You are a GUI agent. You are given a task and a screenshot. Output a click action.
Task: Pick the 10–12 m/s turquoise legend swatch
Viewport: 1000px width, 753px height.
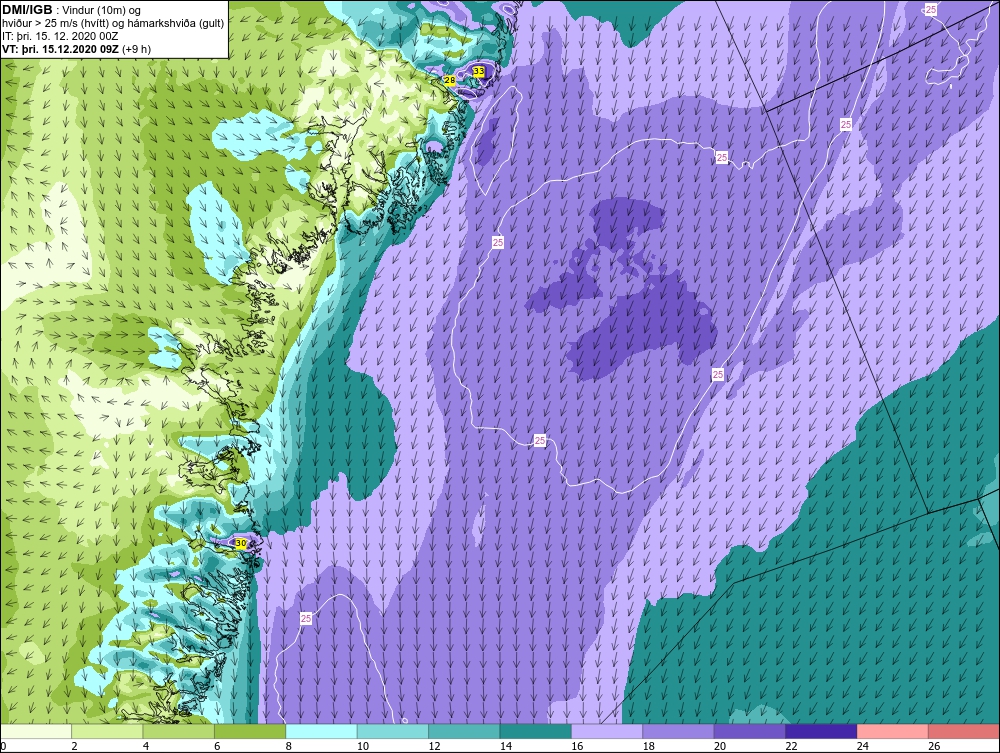pos(393,731)
